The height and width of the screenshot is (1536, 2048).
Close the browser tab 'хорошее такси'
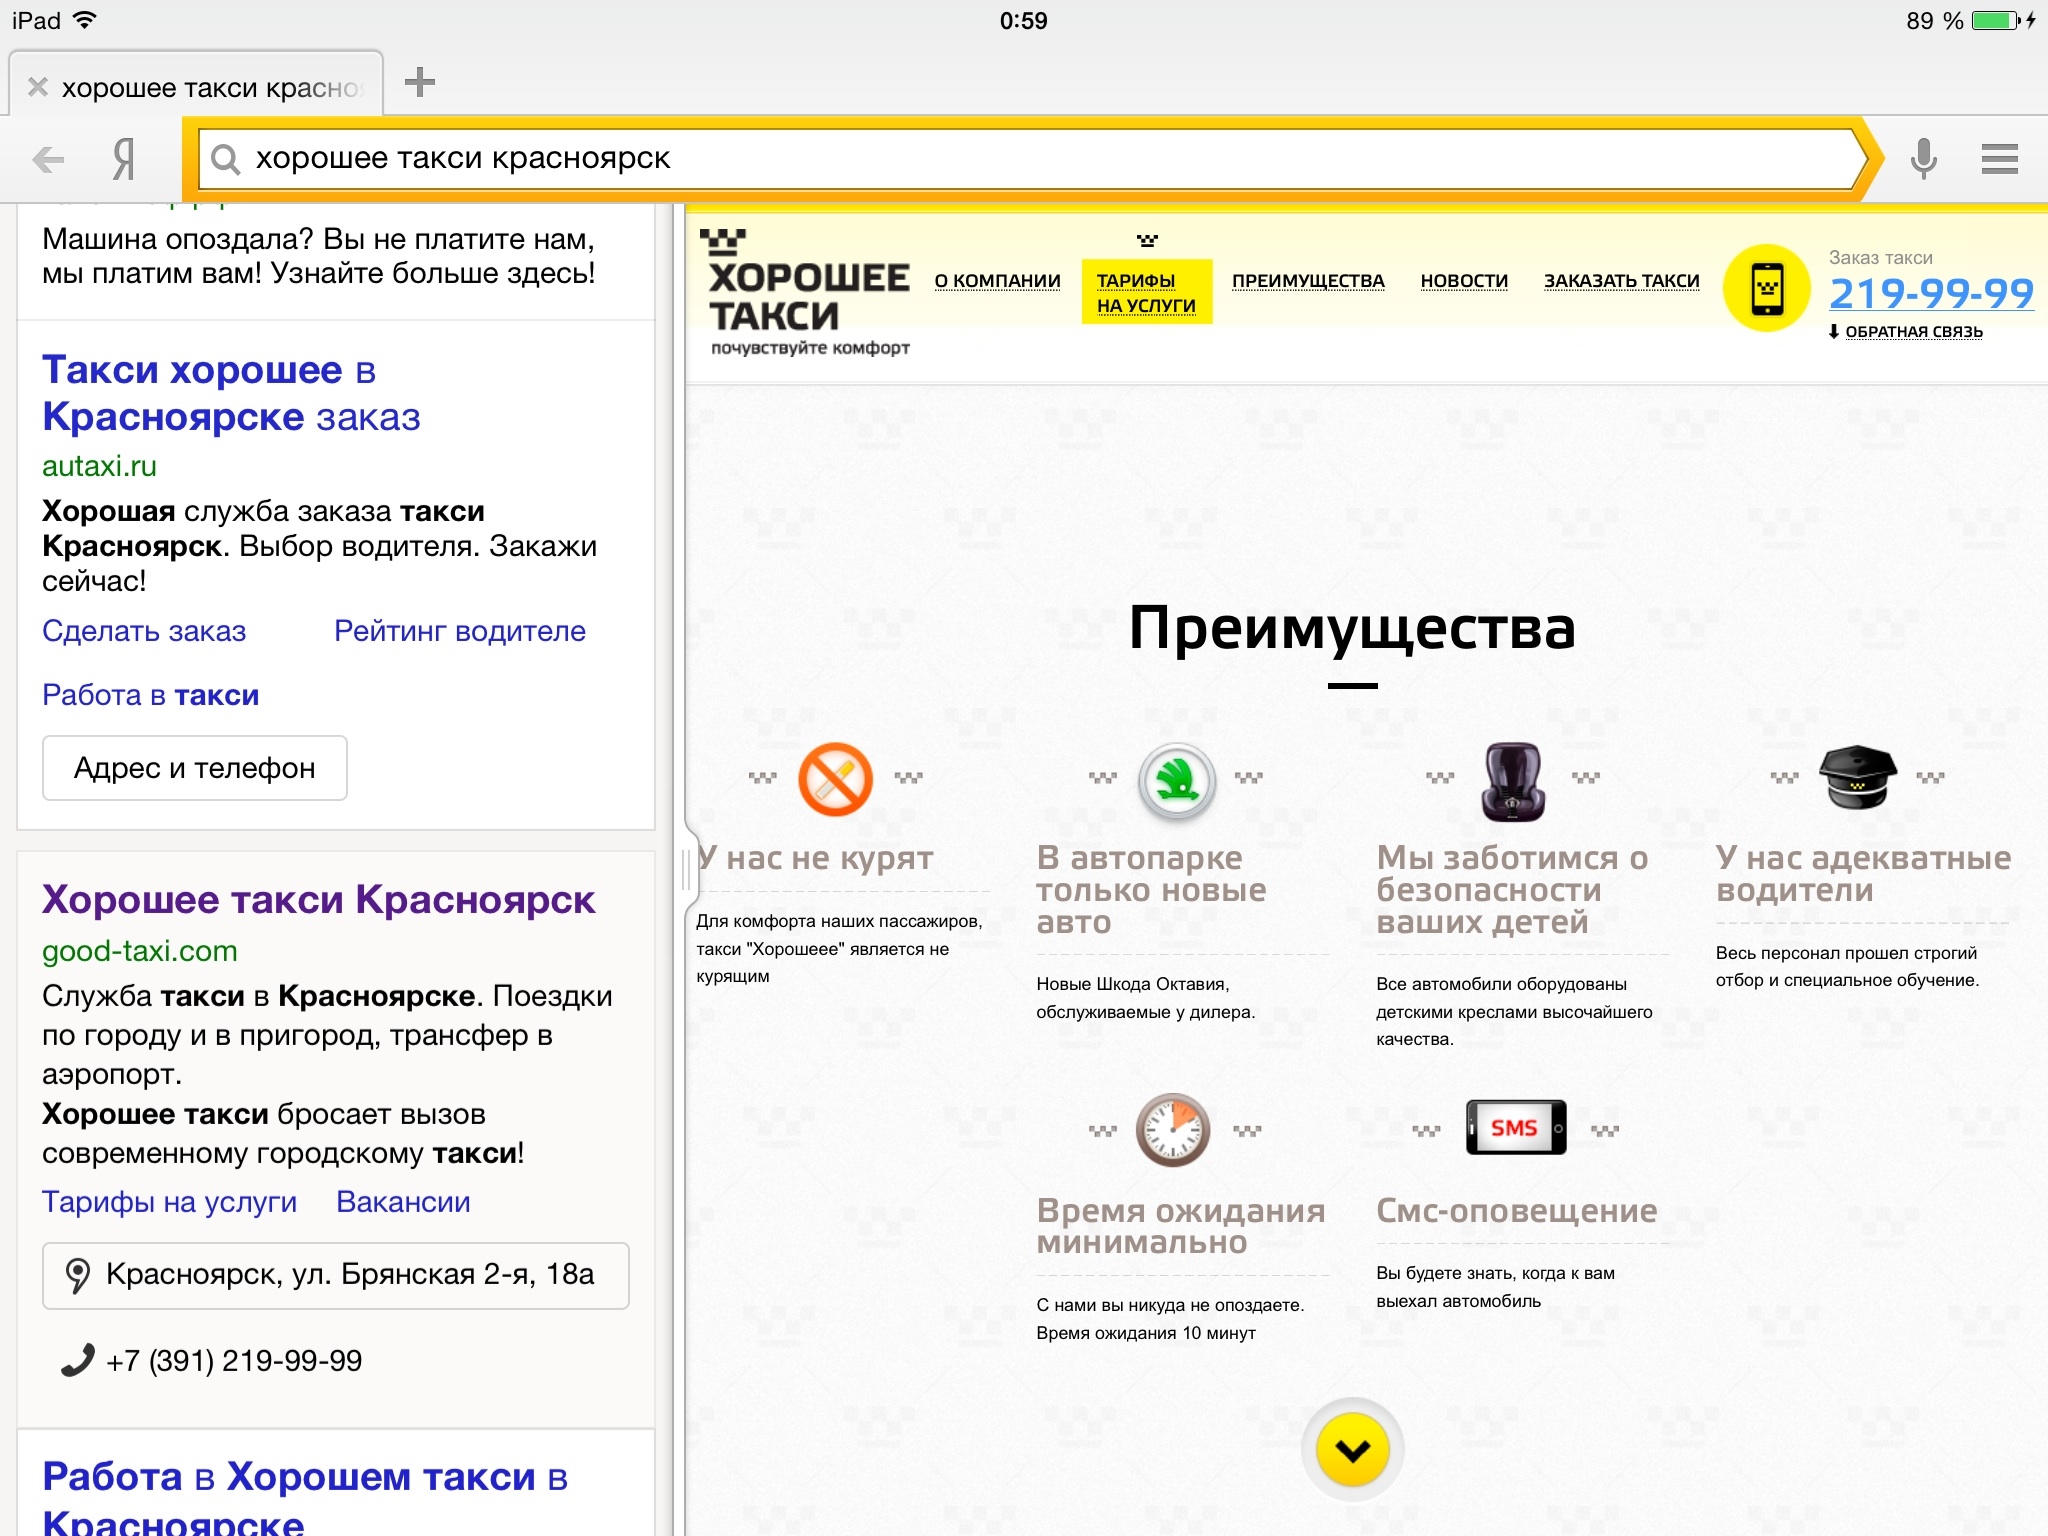coord(38,87)
